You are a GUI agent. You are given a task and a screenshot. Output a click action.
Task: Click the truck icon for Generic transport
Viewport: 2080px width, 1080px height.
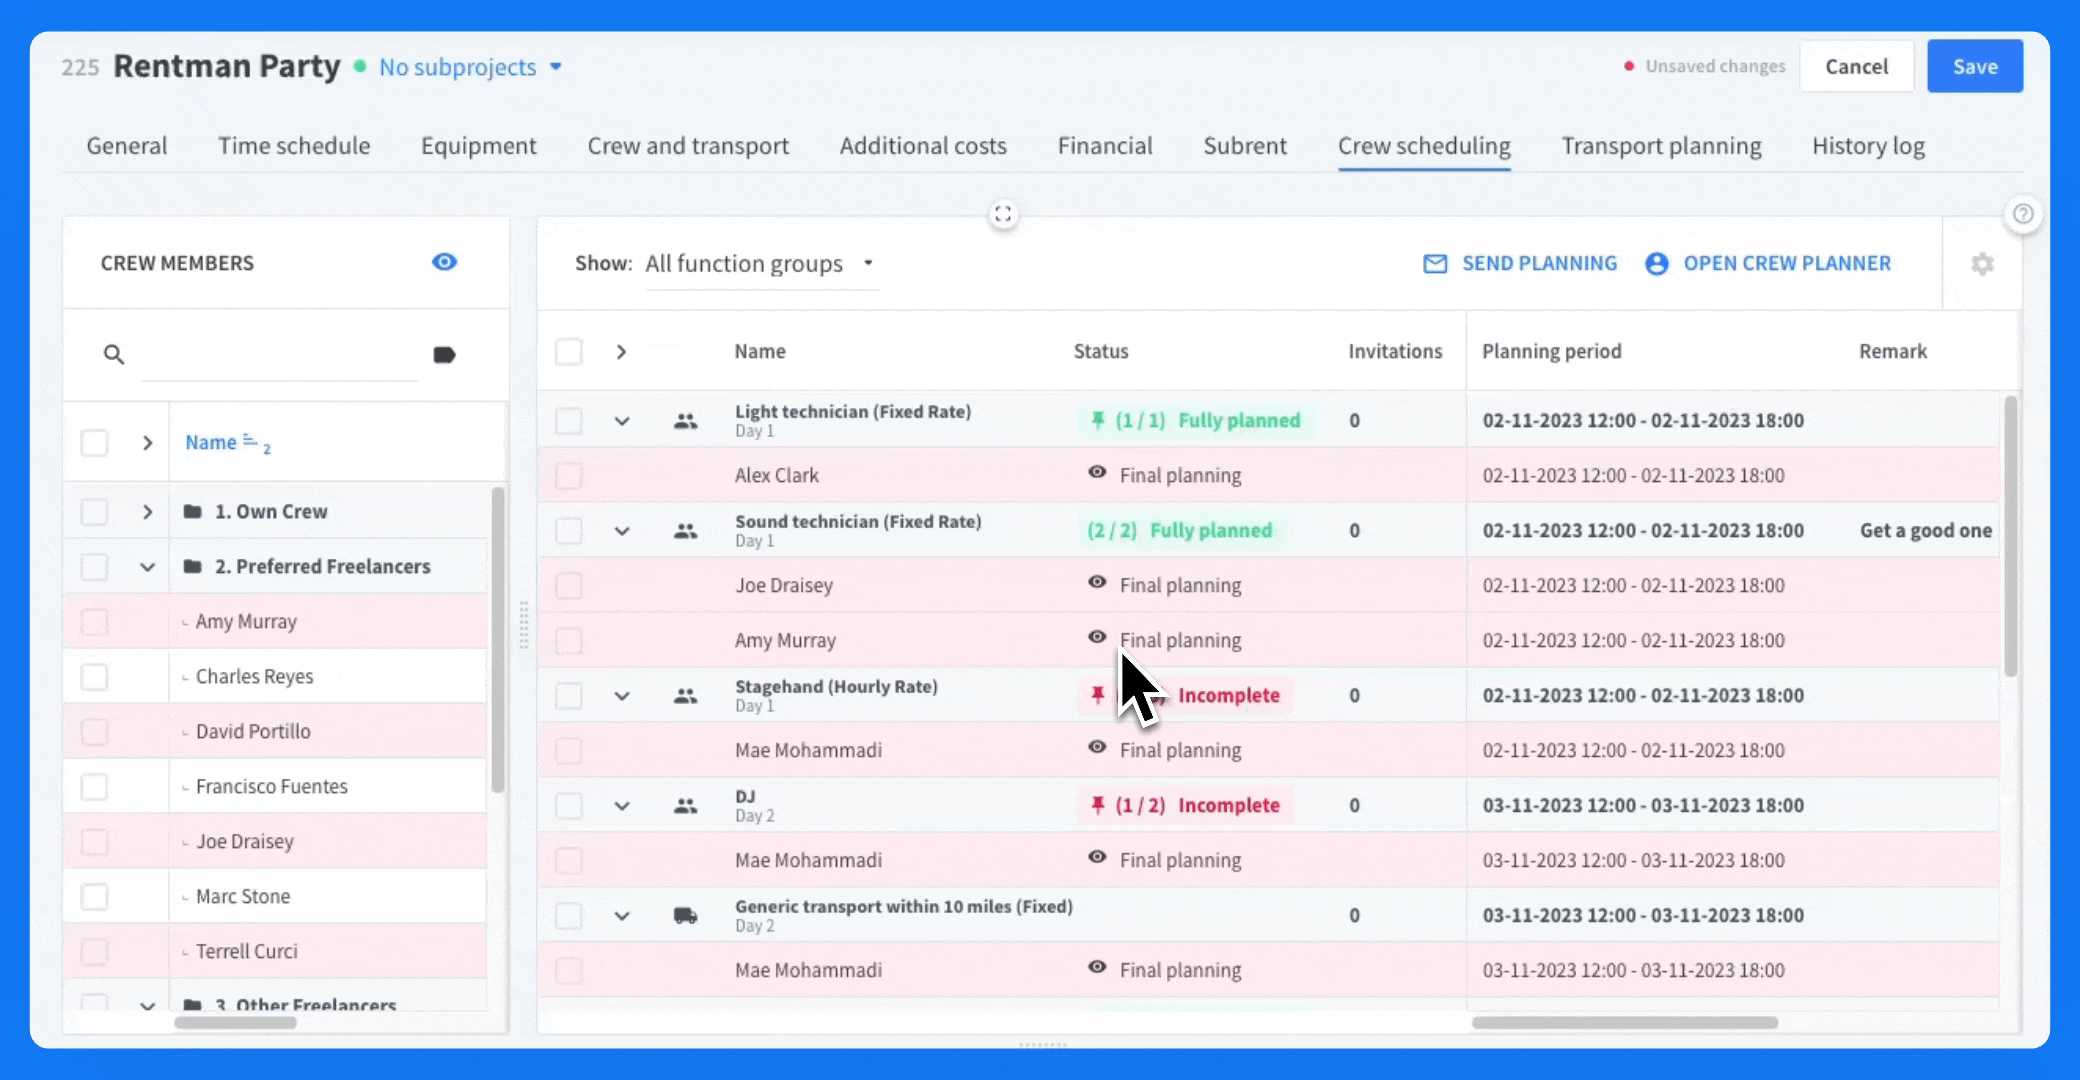coord(685,915)
